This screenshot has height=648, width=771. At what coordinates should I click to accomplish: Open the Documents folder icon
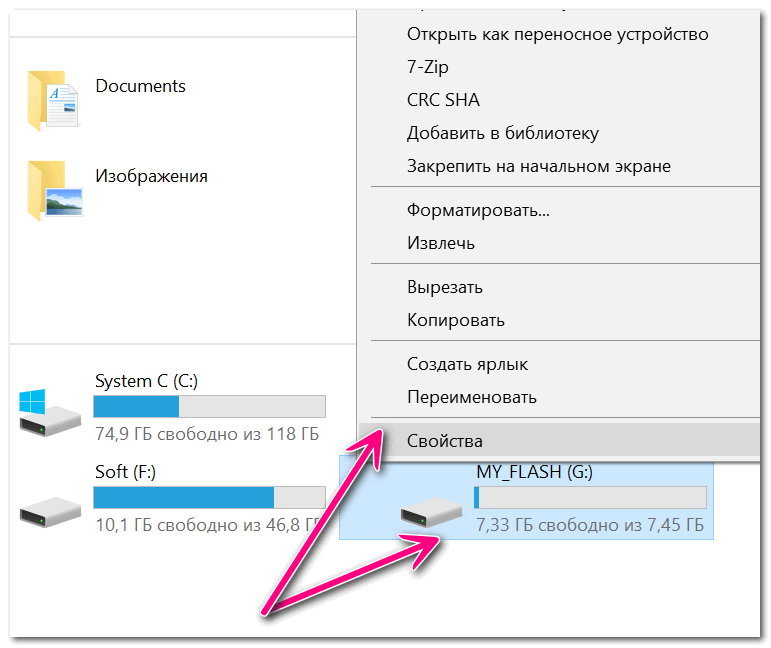[53, 100]
